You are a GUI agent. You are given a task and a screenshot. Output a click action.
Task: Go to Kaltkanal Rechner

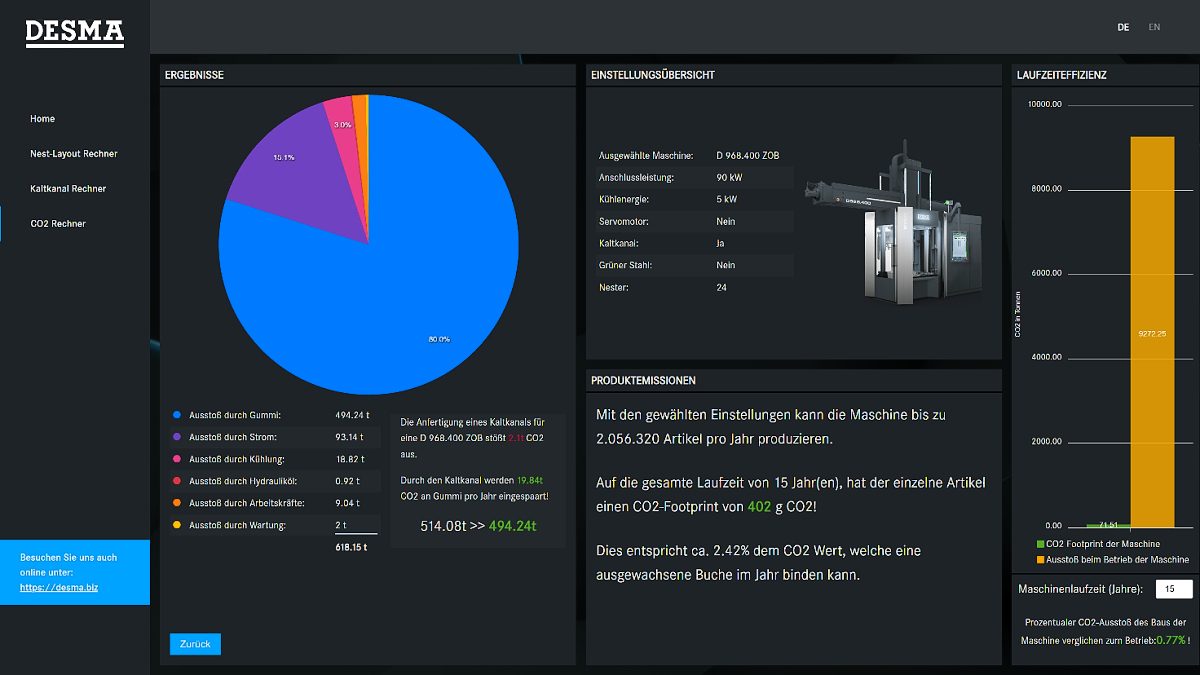tap(68, 189)
